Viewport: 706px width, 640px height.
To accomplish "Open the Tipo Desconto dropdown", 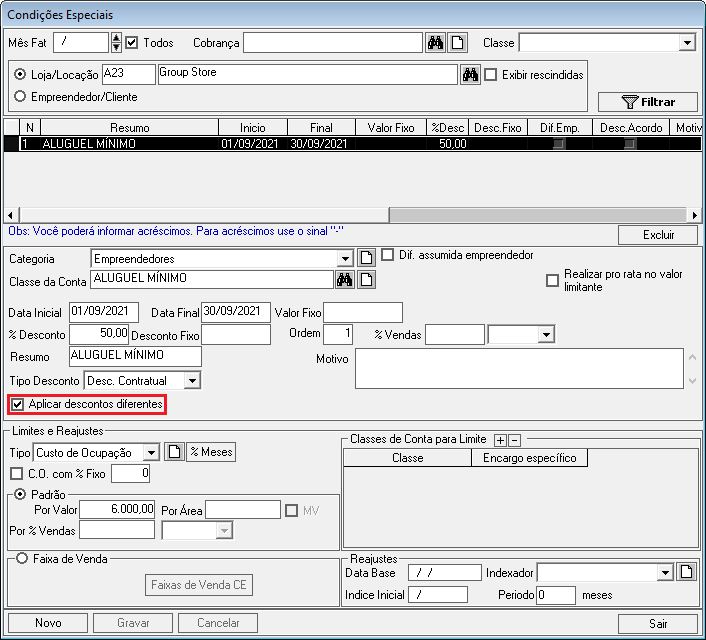I will (192, 381).
